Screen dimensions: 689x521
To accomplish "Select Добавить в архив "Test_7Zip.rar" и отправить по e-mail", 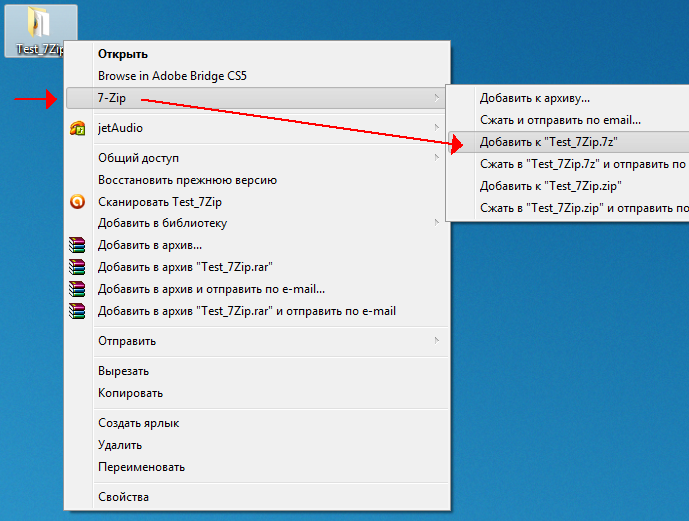I will [257, 311].
